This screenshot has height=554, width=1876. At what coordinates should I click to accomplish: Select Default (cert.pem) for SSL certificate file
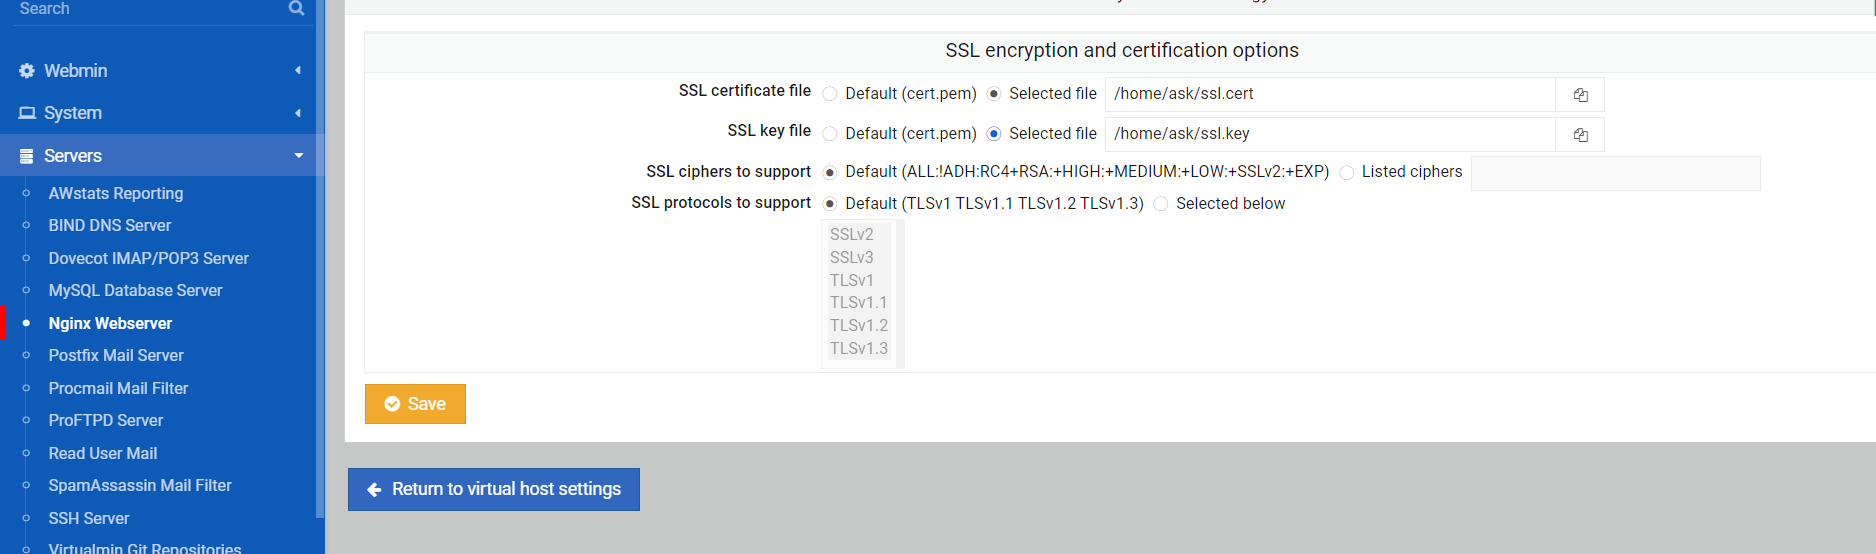[830, 94]
